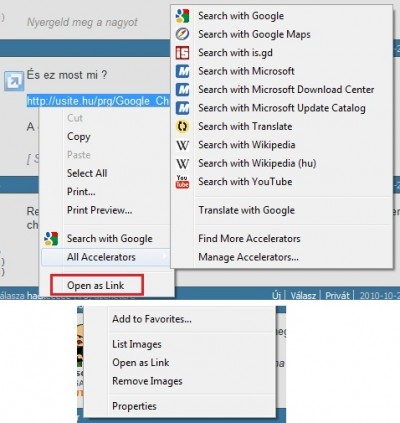
Task: Expand the All Accelerators submenu arrow
Action: click(164, 256)
